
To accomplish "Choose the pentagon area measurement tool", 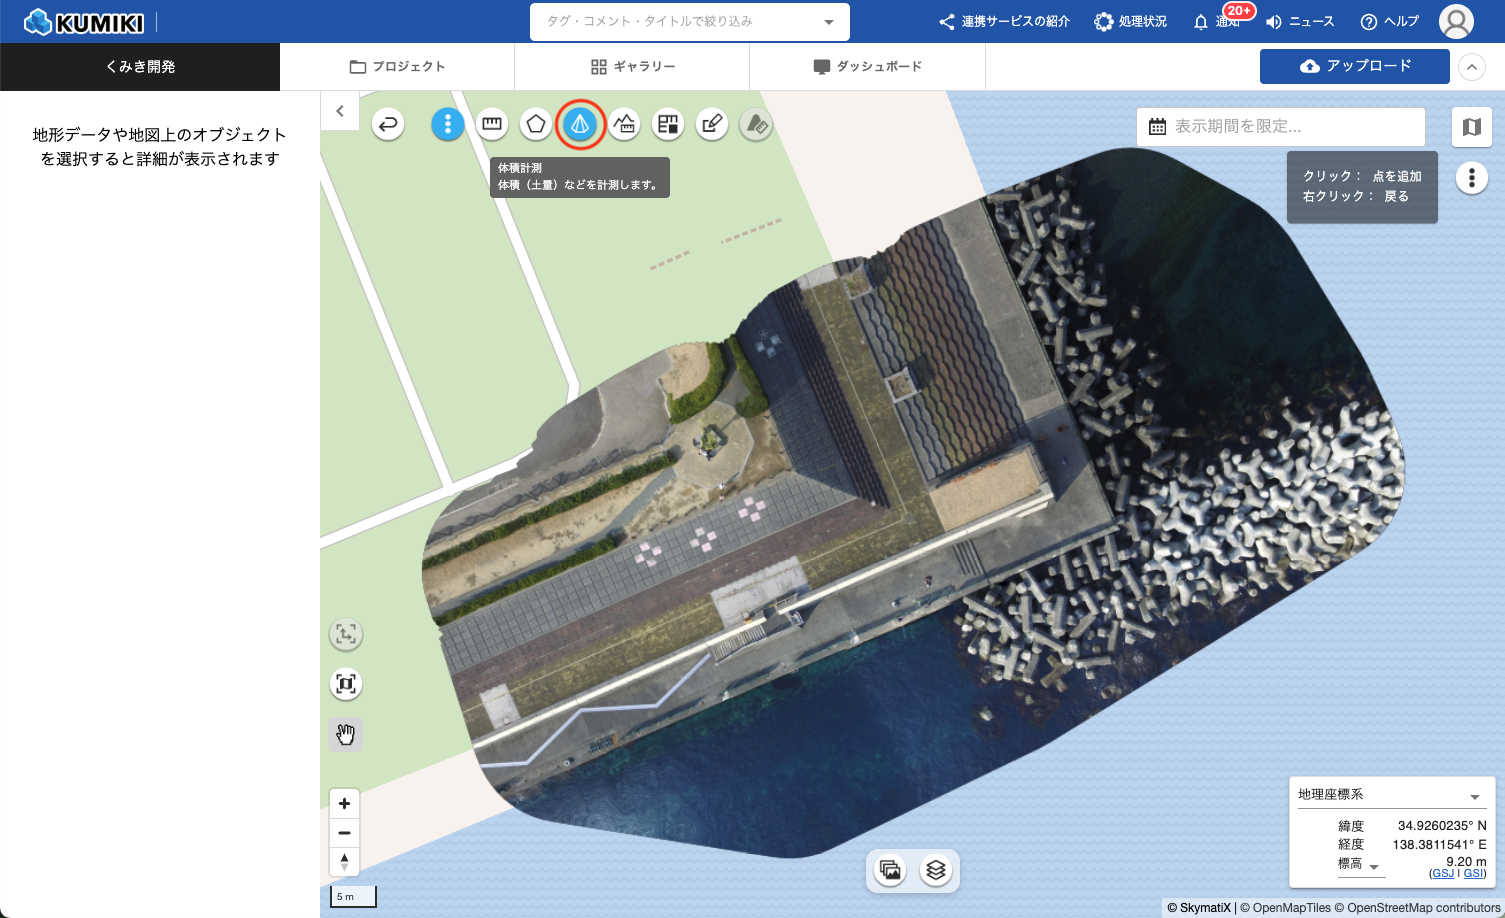I will click(536, 124).
